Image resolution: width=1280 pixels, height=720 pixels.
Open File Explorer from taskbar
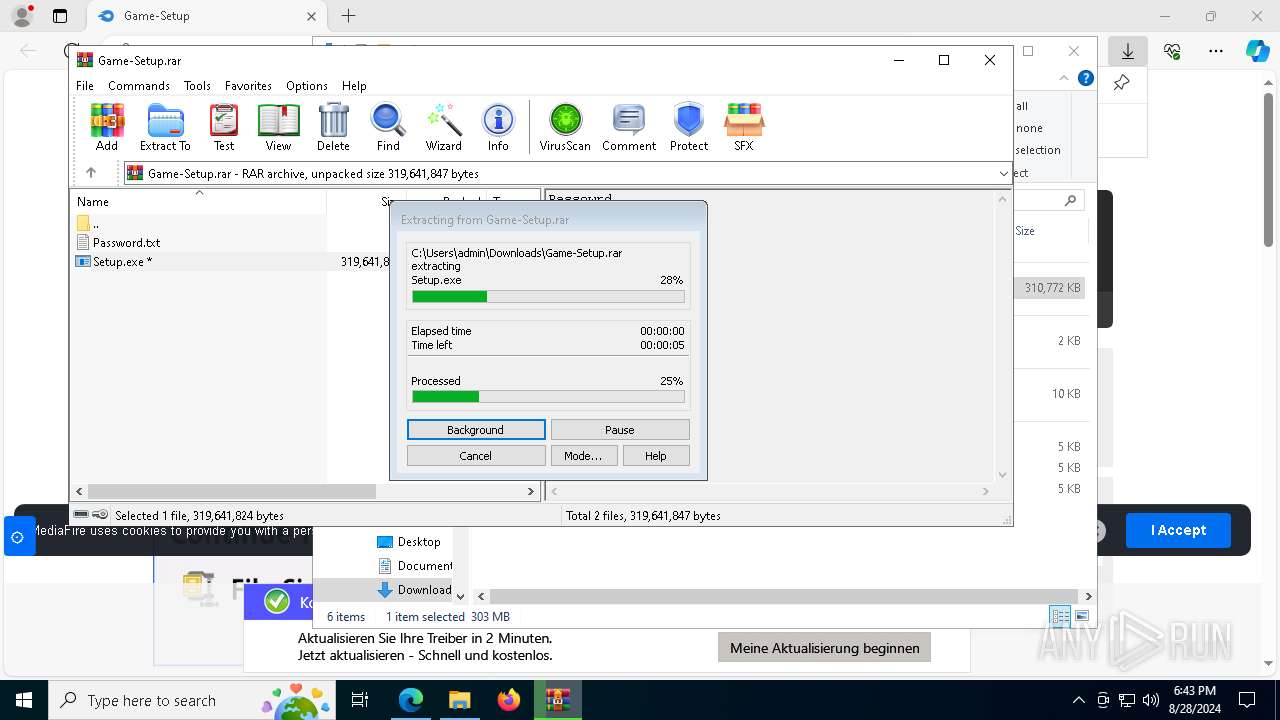click(x=459, y=700)
